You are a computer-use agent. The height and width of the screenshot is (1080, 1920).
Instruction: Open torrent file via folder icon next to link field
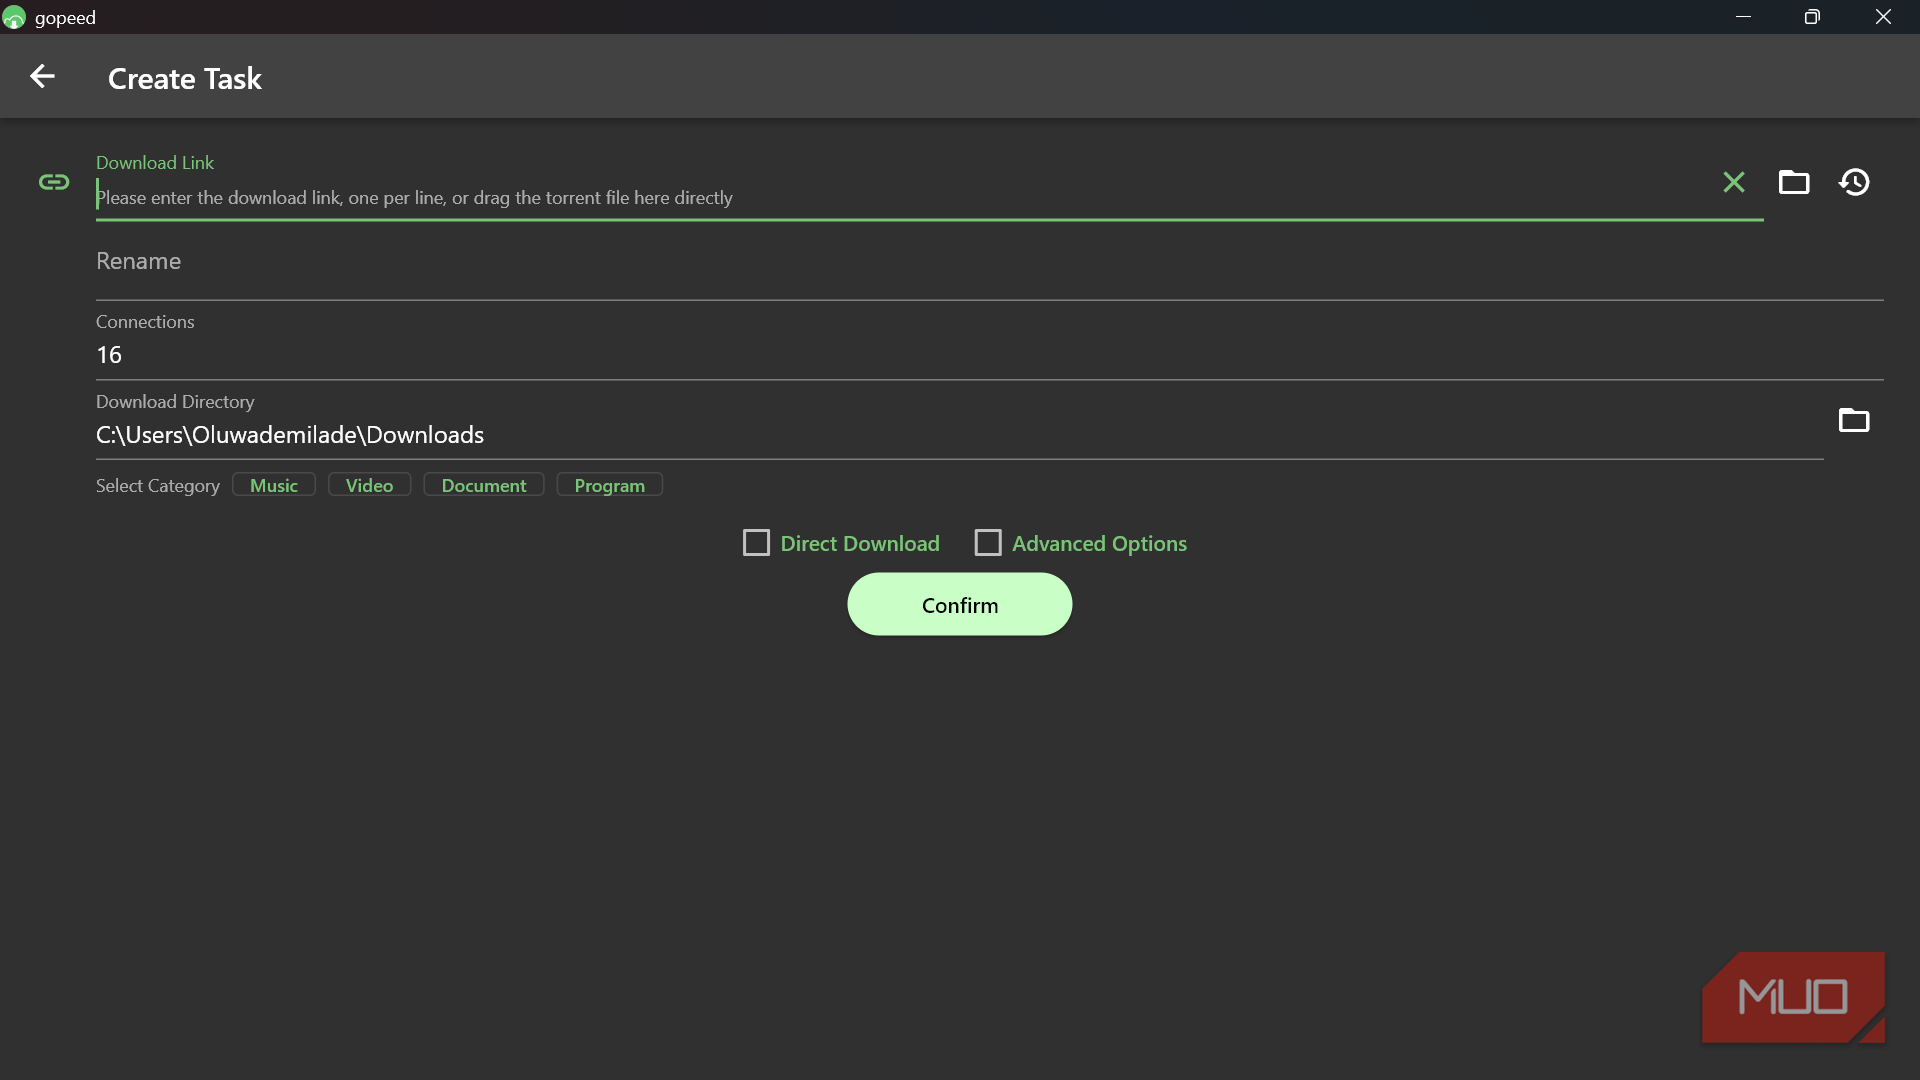[x=1794, y=182]
